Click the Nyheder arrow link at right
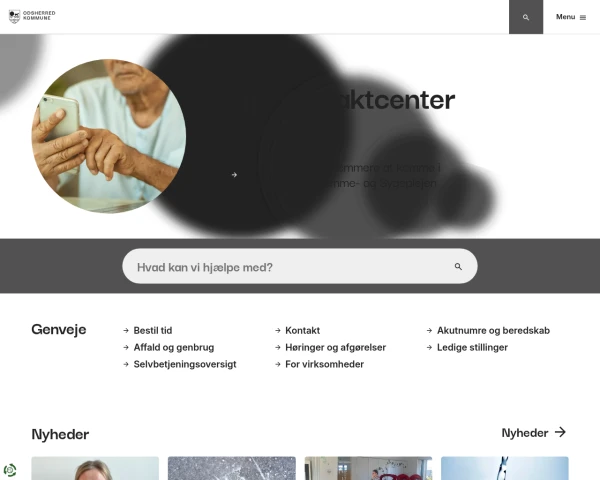Image resolution: width=600 pixels, height=480 pixels. (x=534, y=433)
